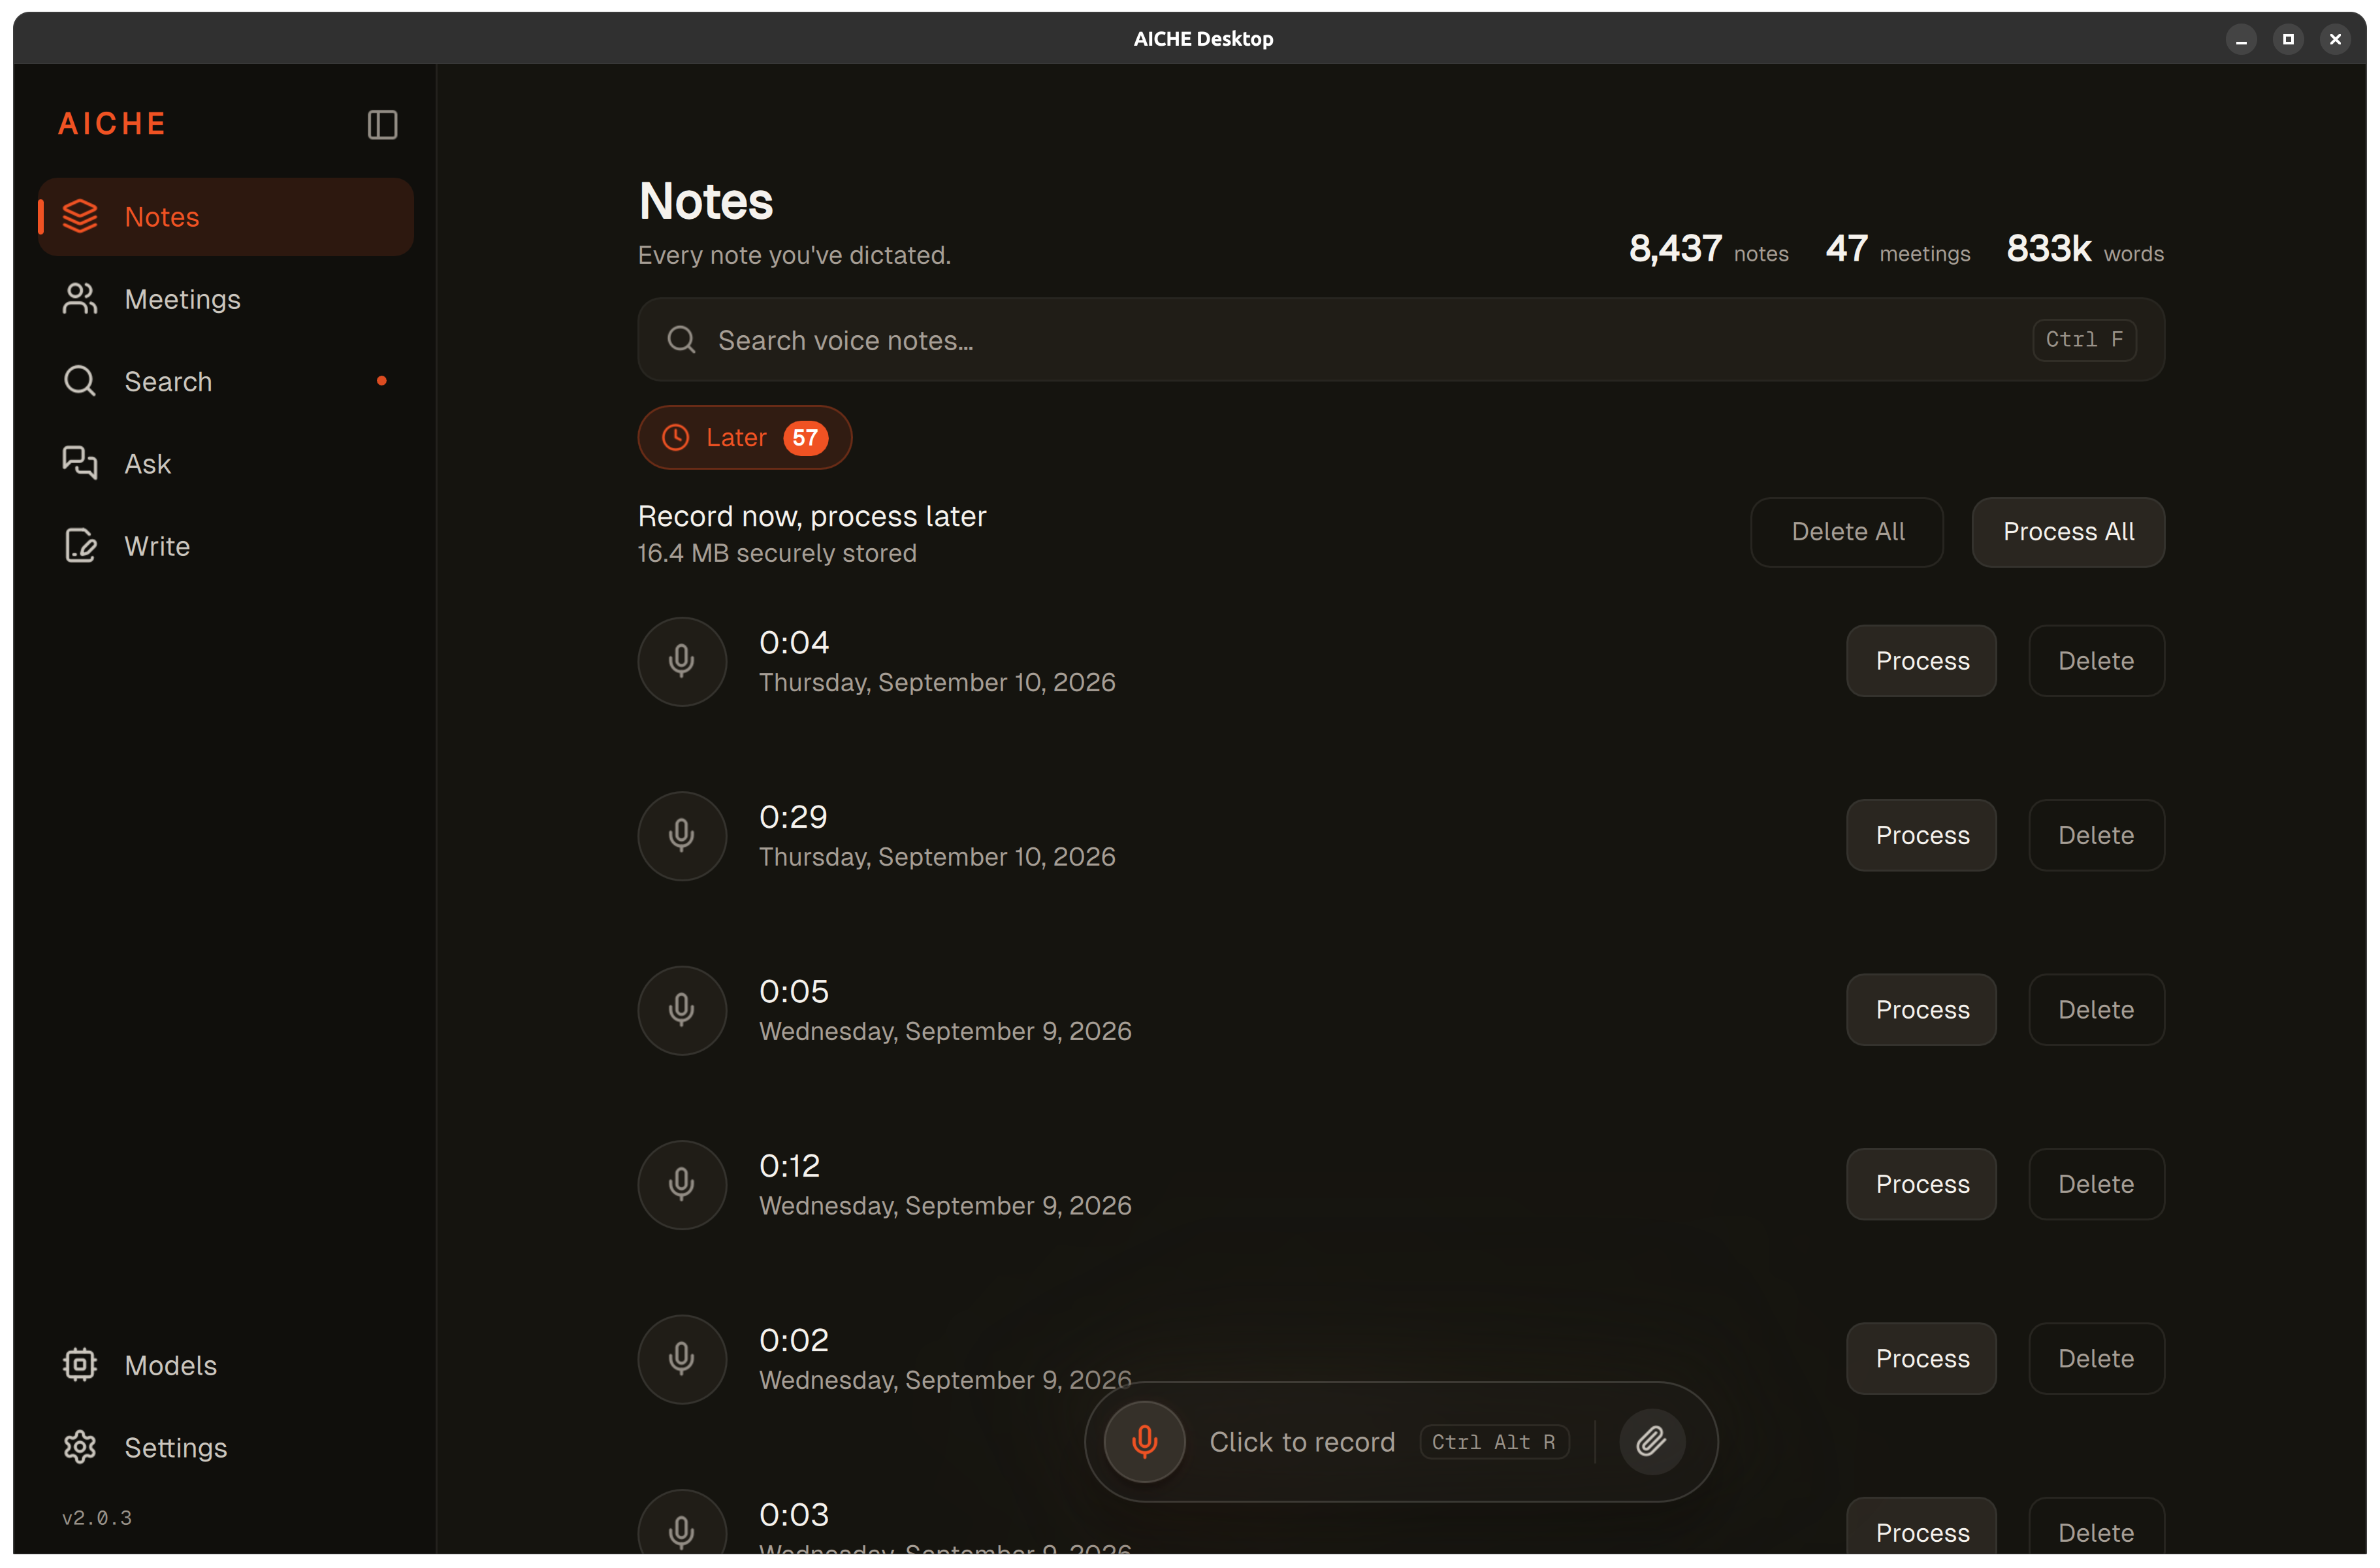Maximize the AICHE Desktop window
The image size is (2380, 1568).
[x=2288, y=39]
